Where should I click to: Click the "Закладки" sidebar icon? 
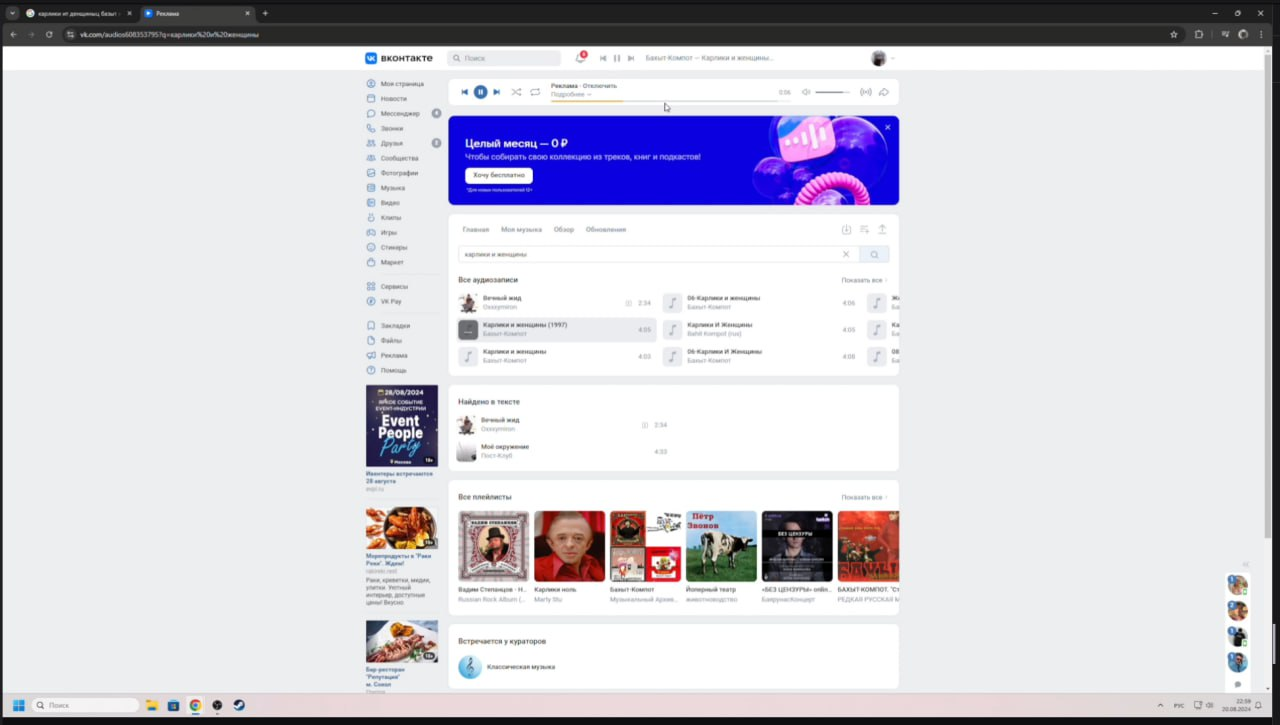[371, 326]
